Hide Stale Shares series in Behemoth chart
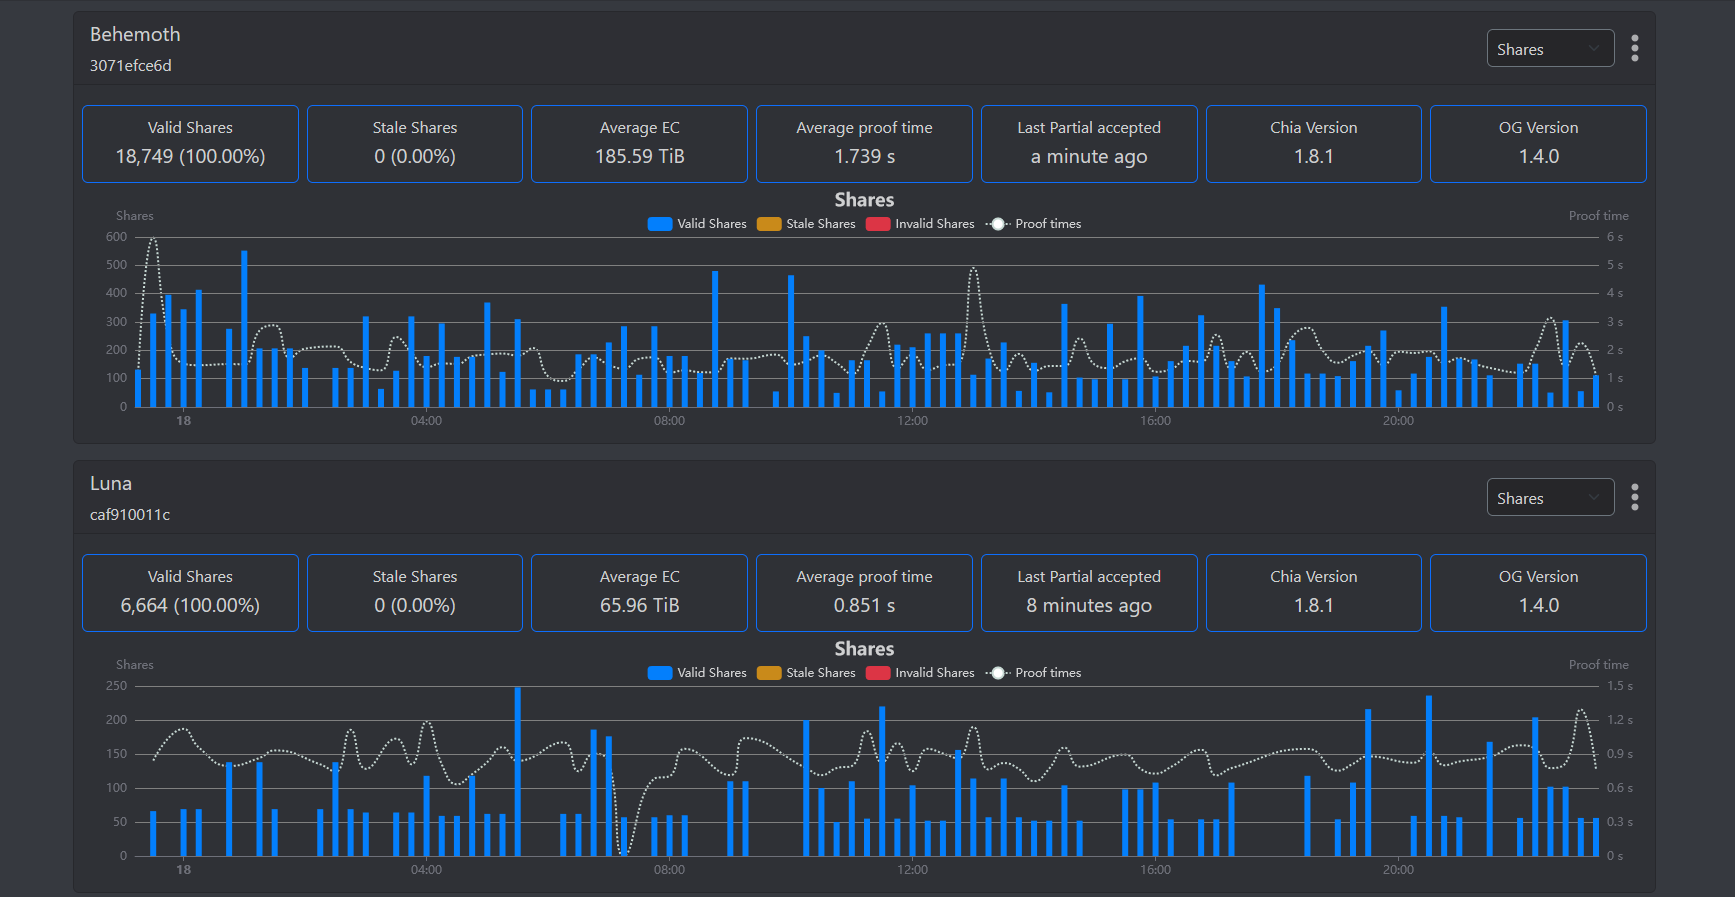This screenshot has width=1735, height=897. point(806,224)
